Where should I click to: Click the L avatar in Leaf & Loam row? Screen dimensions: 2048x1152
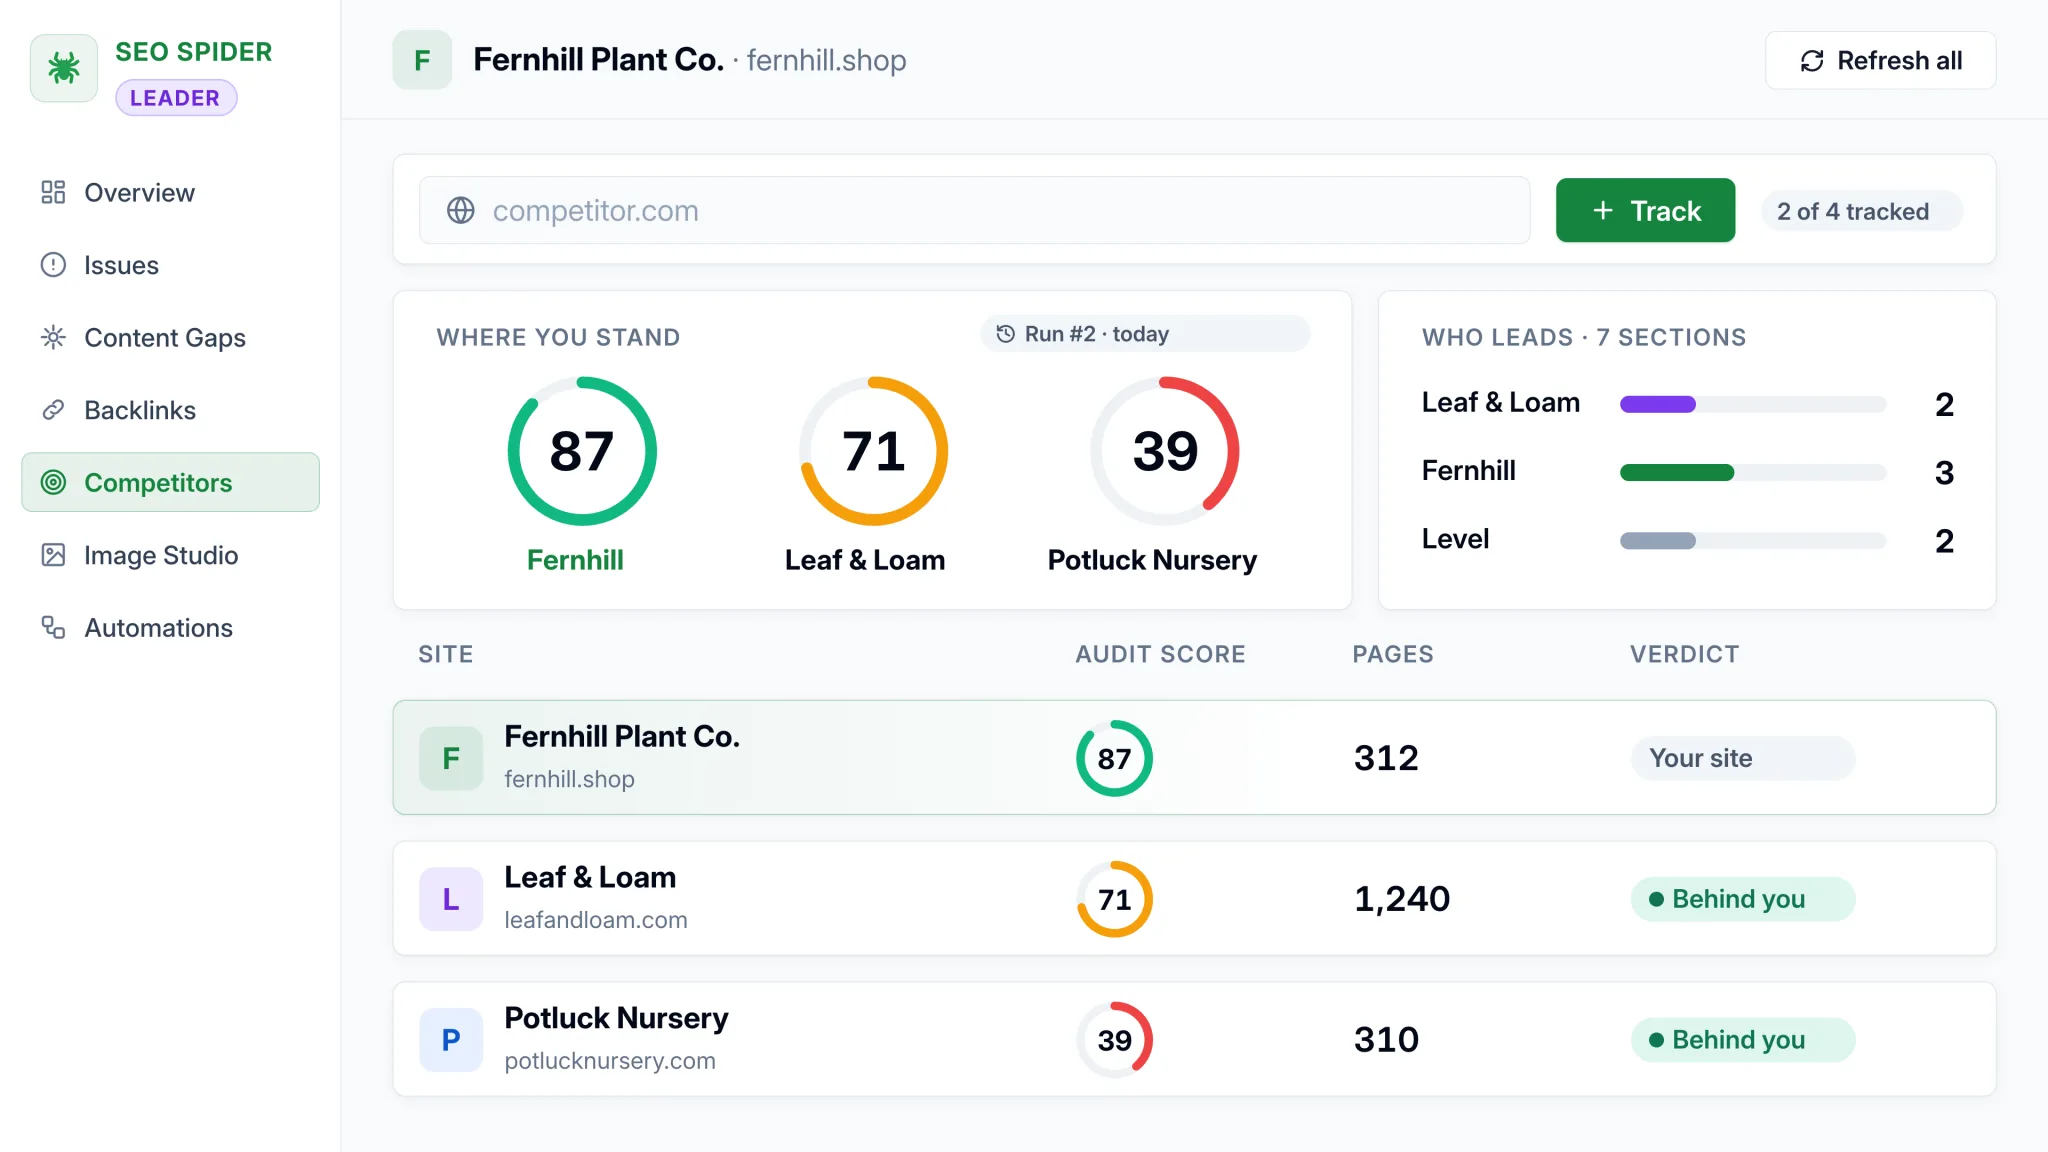coord(451,899)
